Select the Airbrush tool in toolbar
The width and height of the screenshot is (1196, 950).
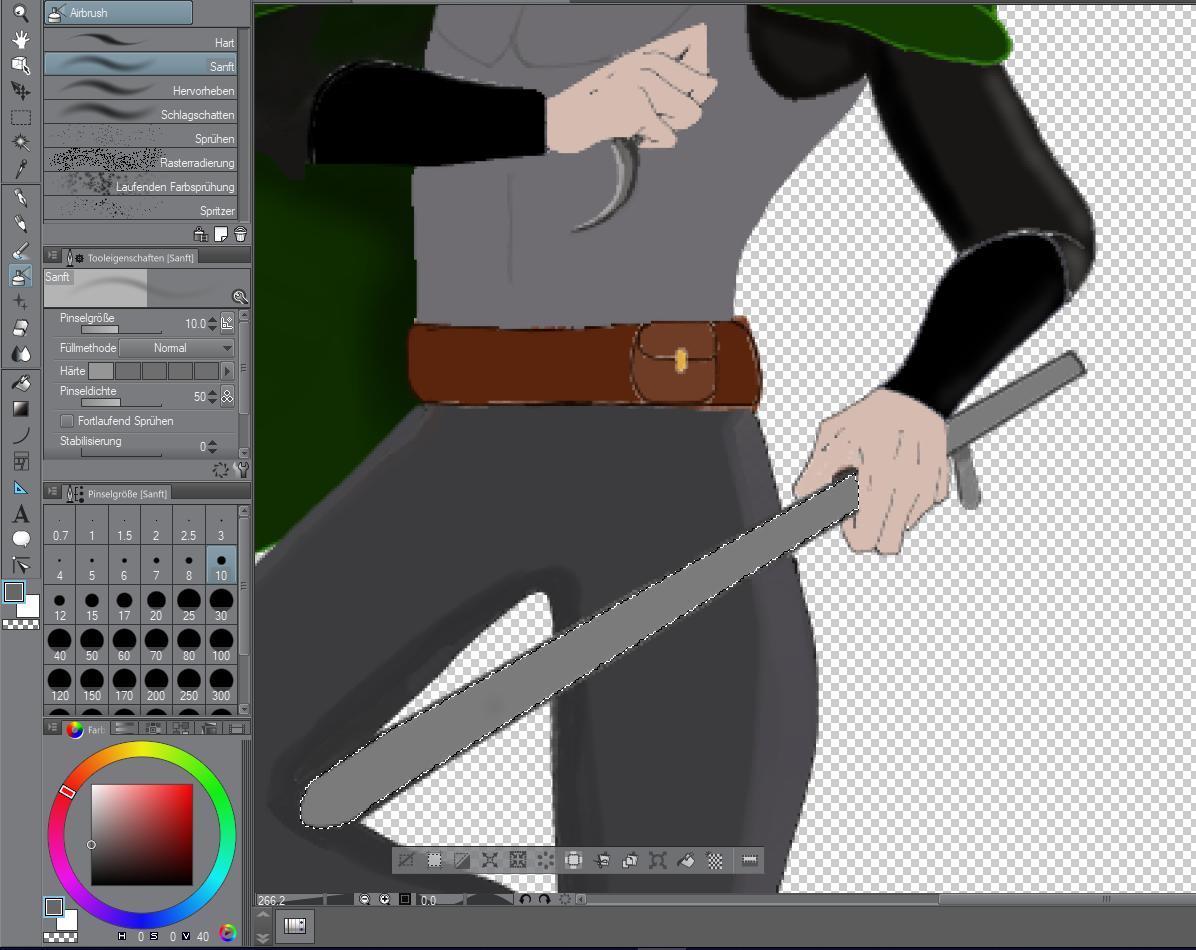click(x=21, y=276)
